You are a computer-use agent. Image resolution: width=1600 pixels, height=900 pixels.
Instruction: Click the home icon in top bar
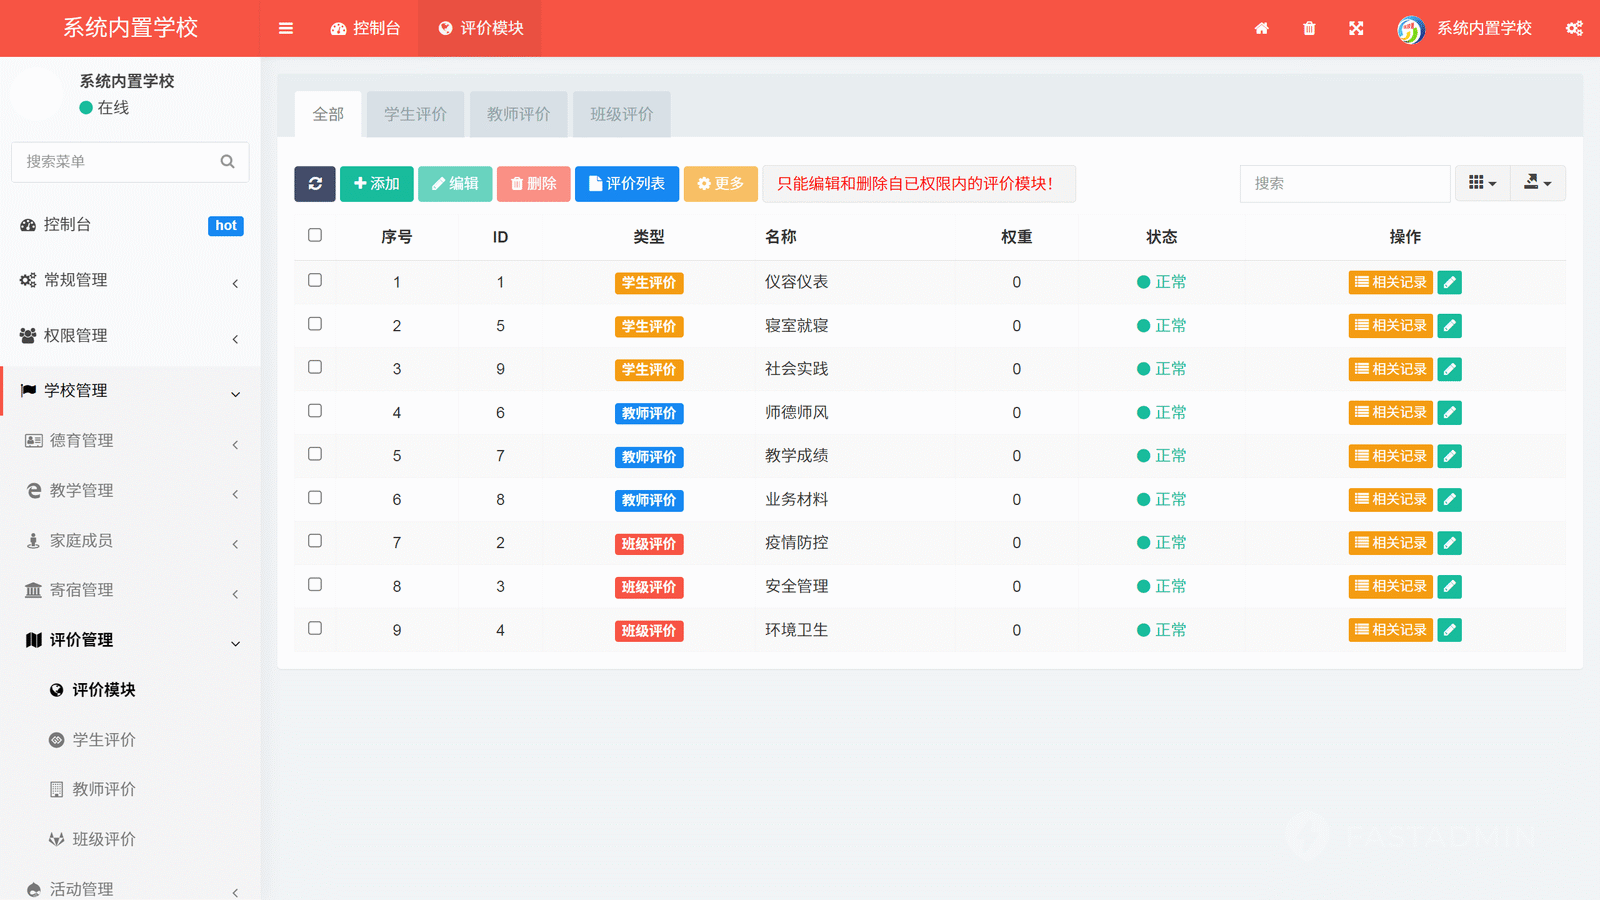coord(1262,28)
